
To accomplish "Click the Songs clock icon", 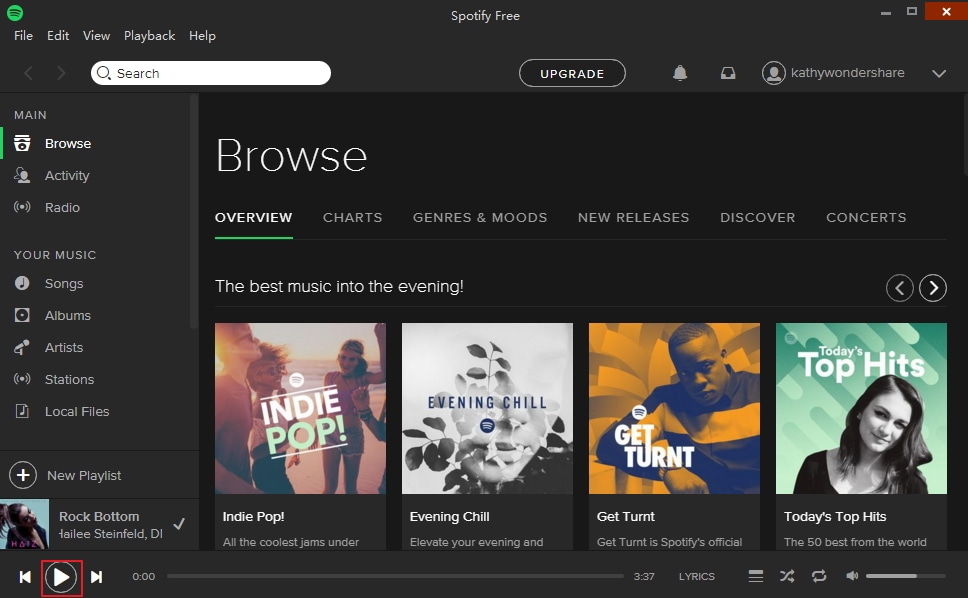I will click(22, 283).
